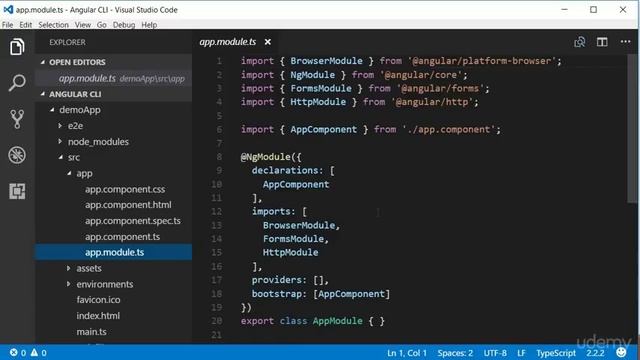The height and width of the screenshot is (360, 640).
Task: Click on the 'providers' property in code
Action: (x=276, y=280)
